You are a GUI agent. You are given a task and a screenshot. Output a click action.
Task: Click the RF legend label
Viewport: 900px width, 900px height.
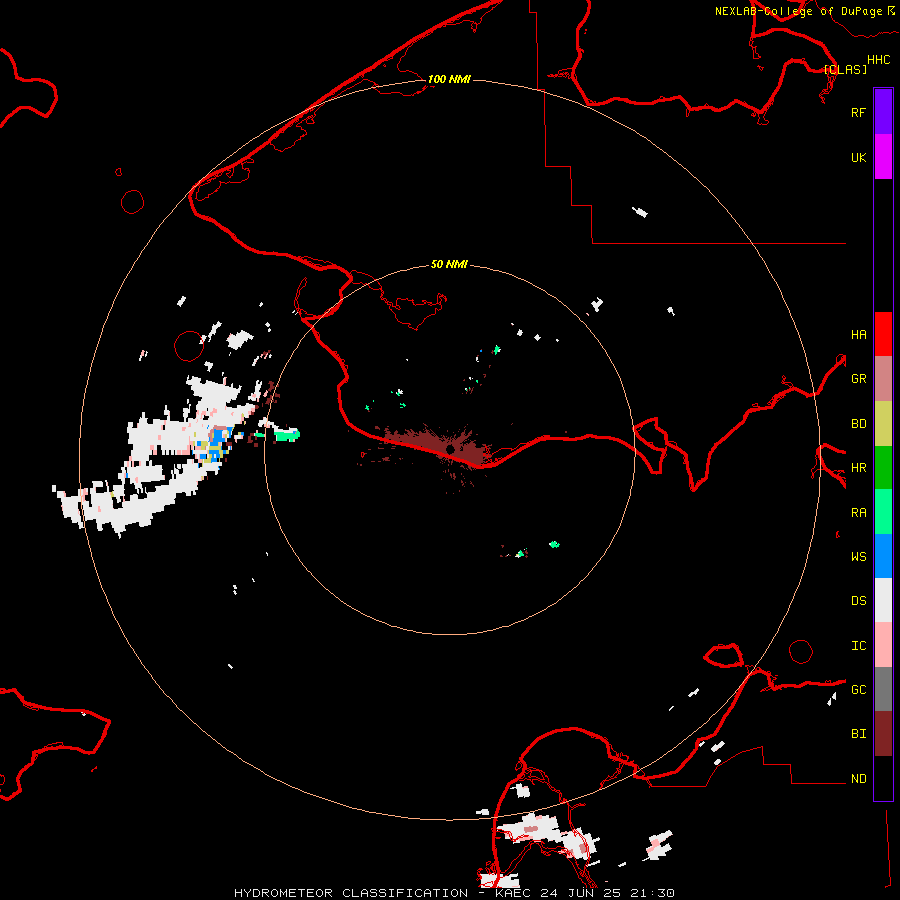click(858, 112)
